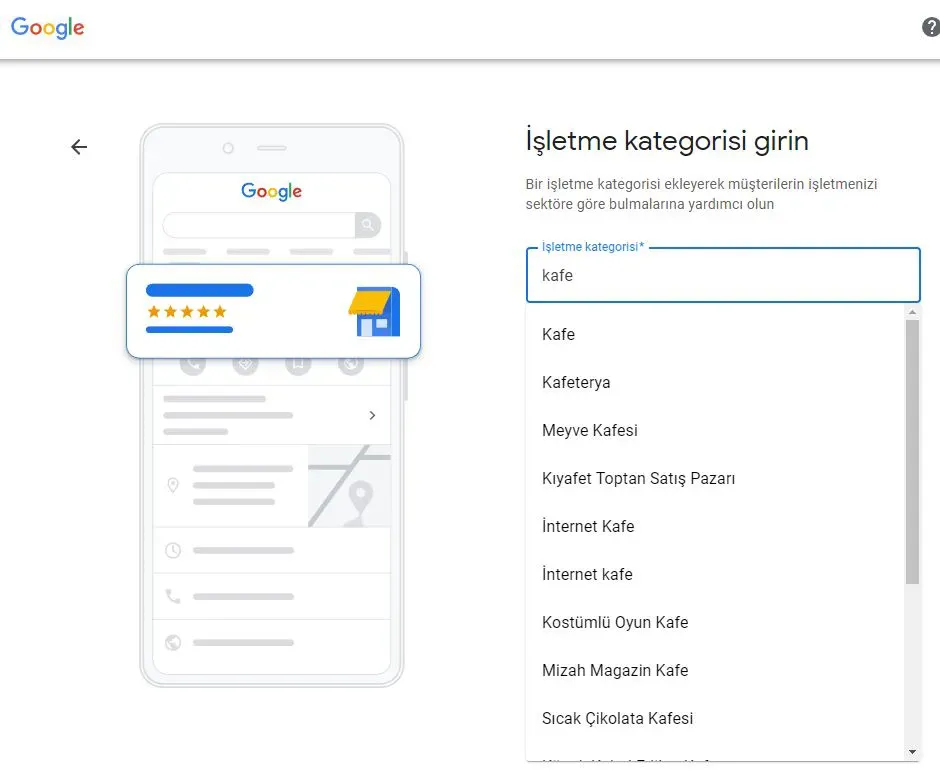Click the globe icon in phone illustration
The width and height of the screenshot is (940, 773).
(x=173, y=642)
